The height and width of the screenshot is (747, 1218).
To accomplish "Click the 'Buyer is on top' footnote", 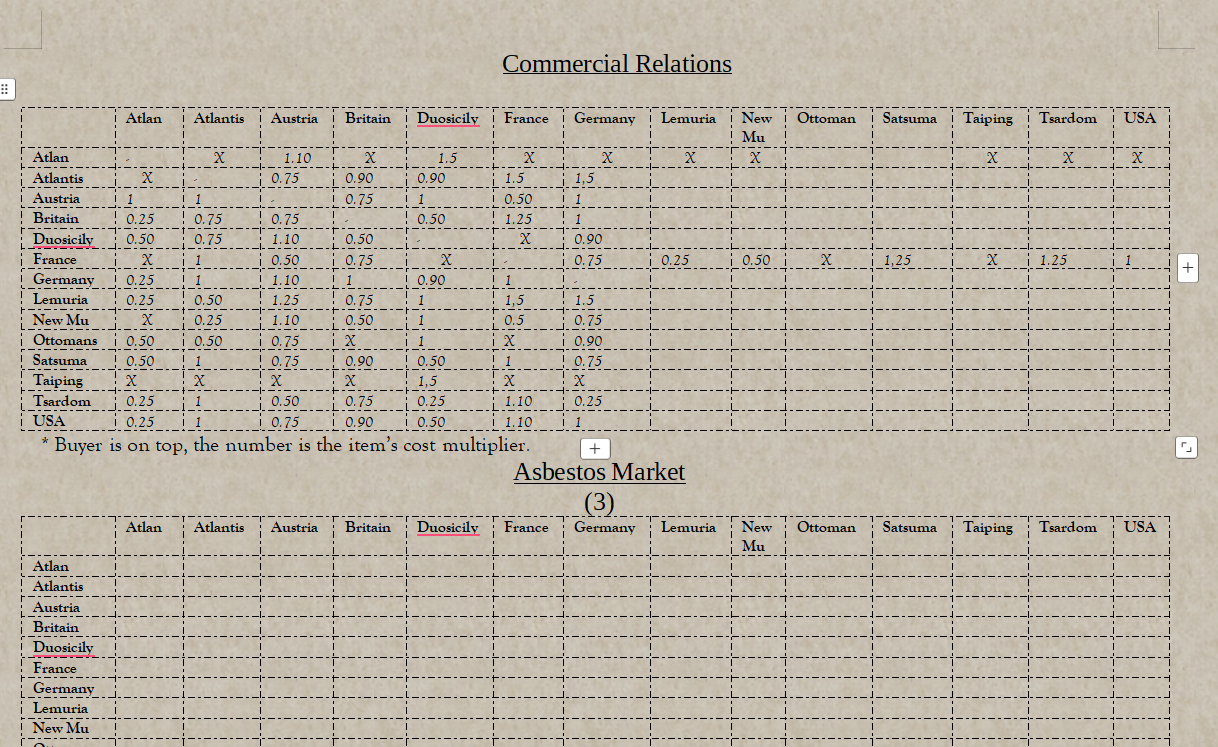I will point(286,445).
